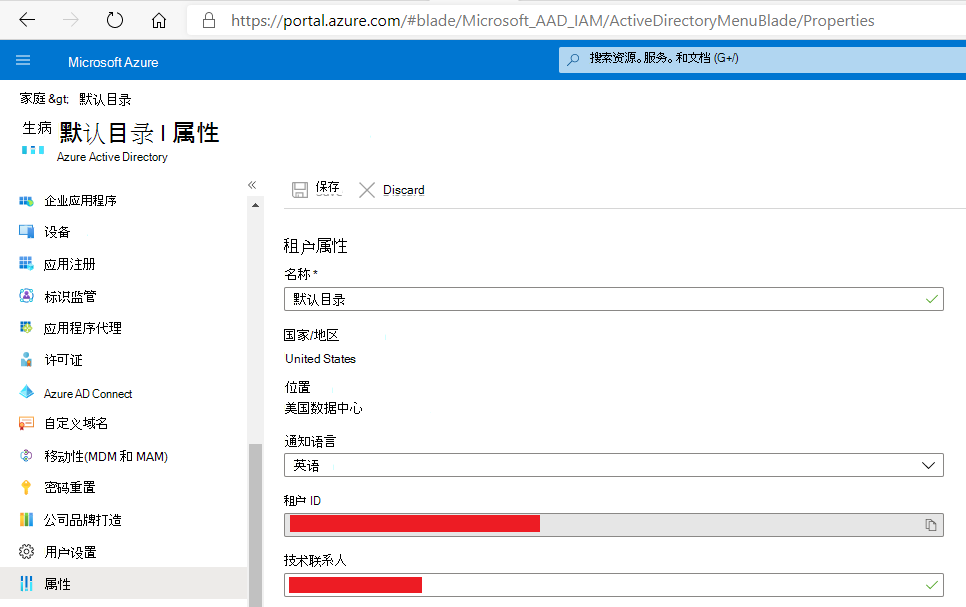Reload the page with the refresh icon

click(x=115, y=20)
